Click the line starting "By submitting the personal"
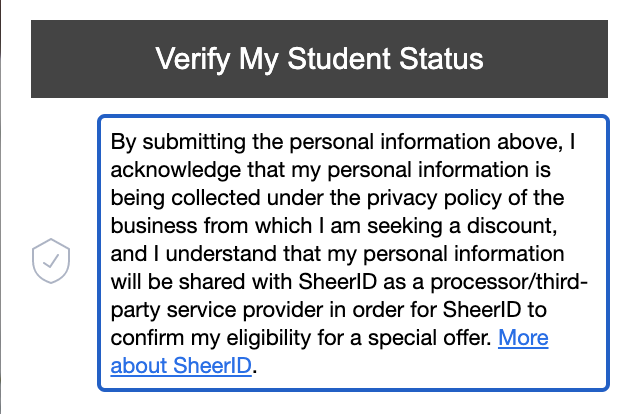This screenshot has height=414, width=638. (343, 142)
